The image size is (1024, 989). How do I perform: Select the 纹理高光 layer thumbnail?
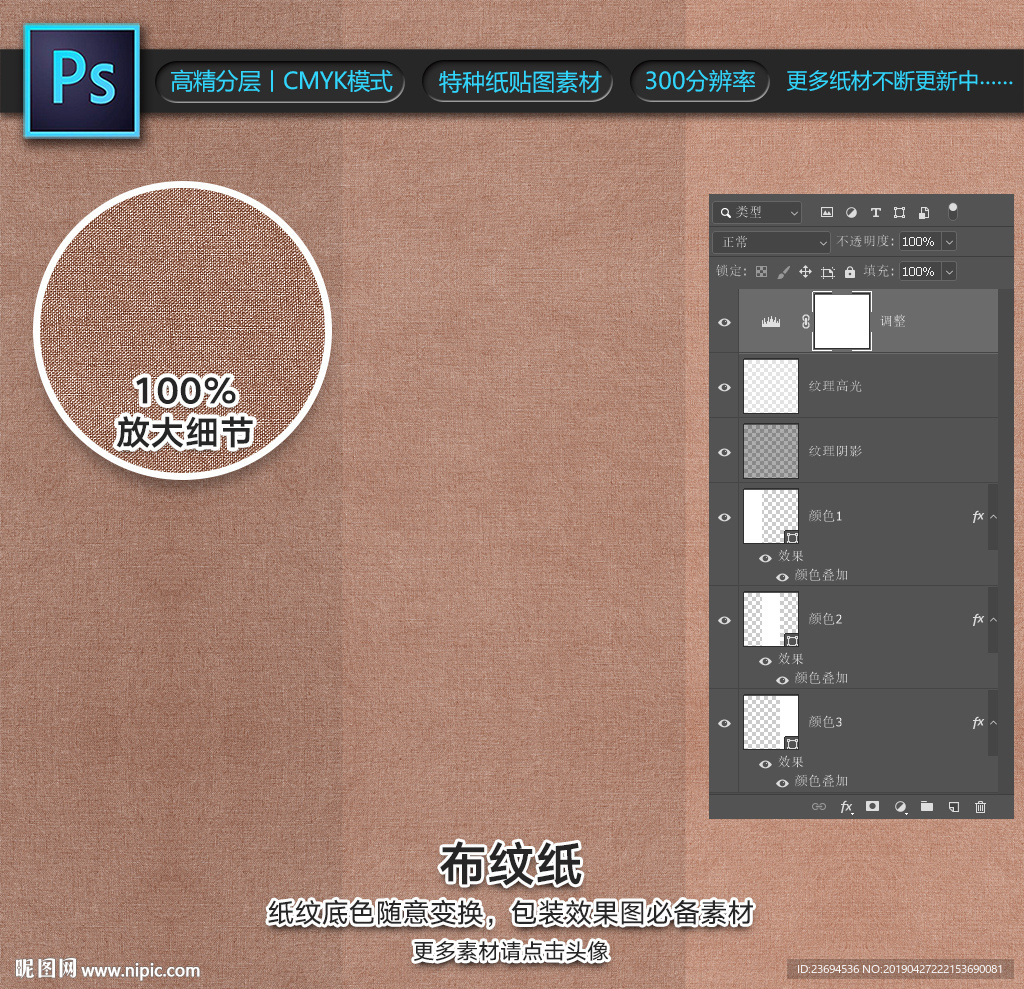[771, 386]
